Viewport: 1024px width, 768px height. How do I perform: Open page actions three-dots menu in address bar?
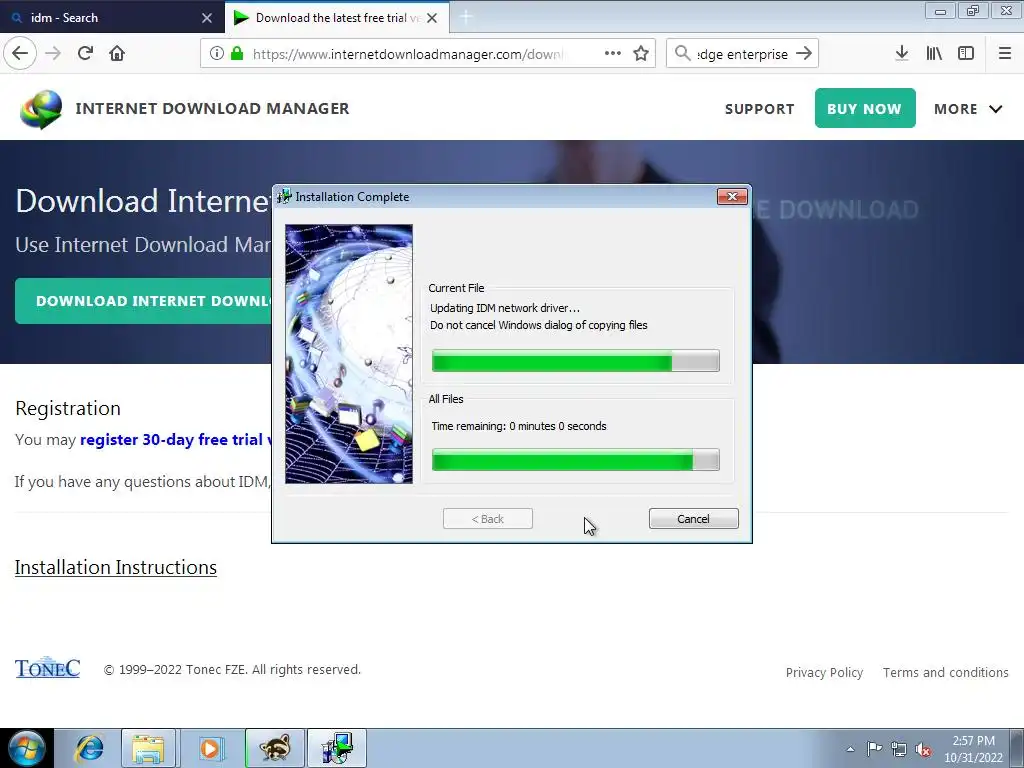tap(613, 54)
